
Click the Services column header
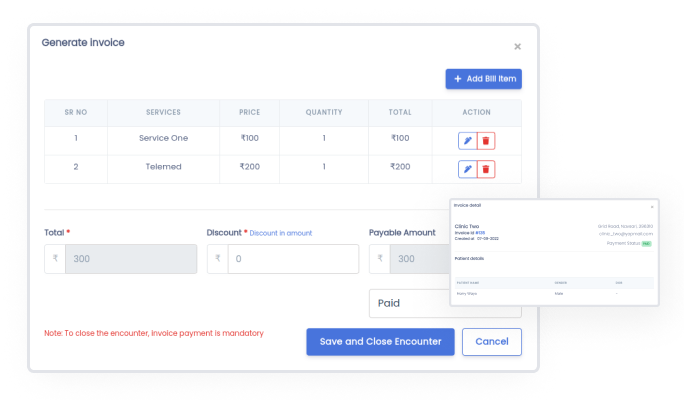point(163,113)
